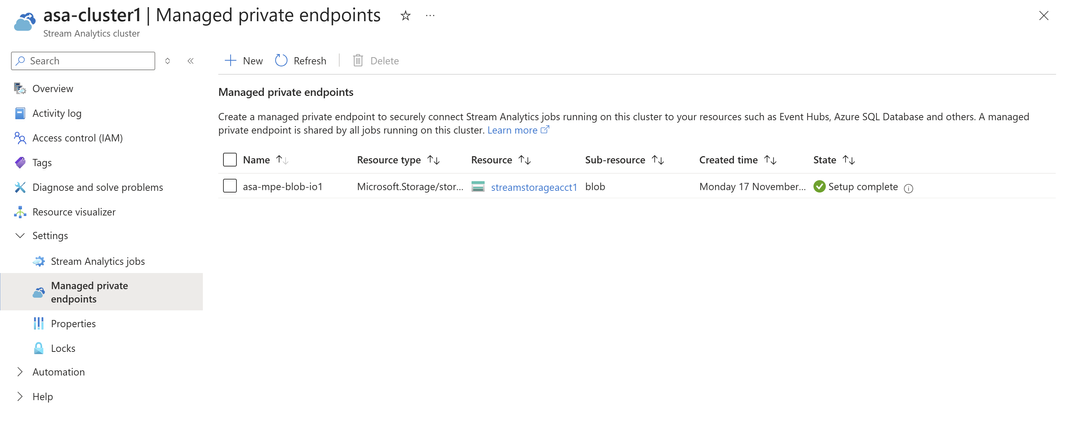The height and width of the screenshot is (421, 1066).
Task: Click the Access control (IAM) people icon
Action: pos(20,138)
